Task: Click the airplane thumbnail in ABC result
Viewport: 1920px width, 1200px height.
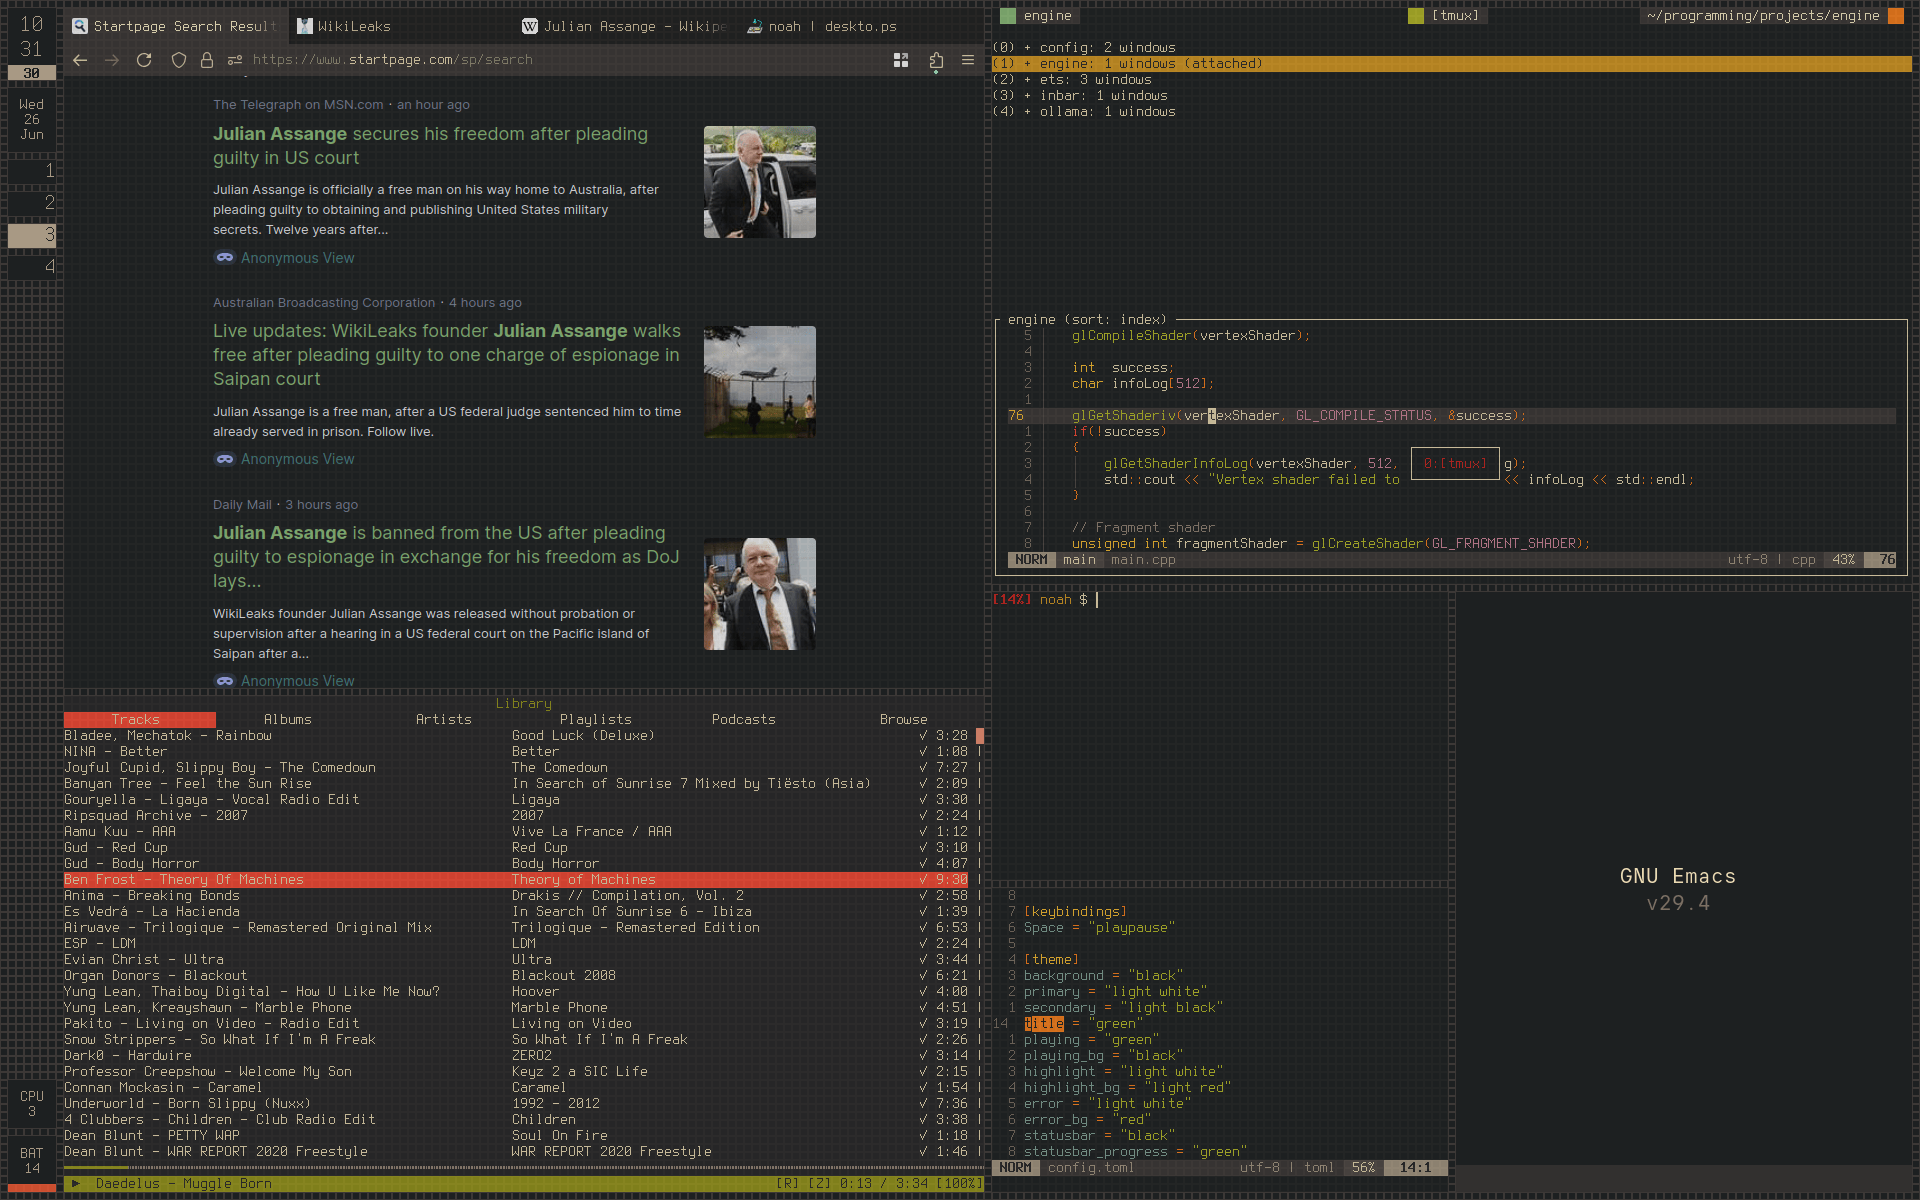Action: (759, 382)
